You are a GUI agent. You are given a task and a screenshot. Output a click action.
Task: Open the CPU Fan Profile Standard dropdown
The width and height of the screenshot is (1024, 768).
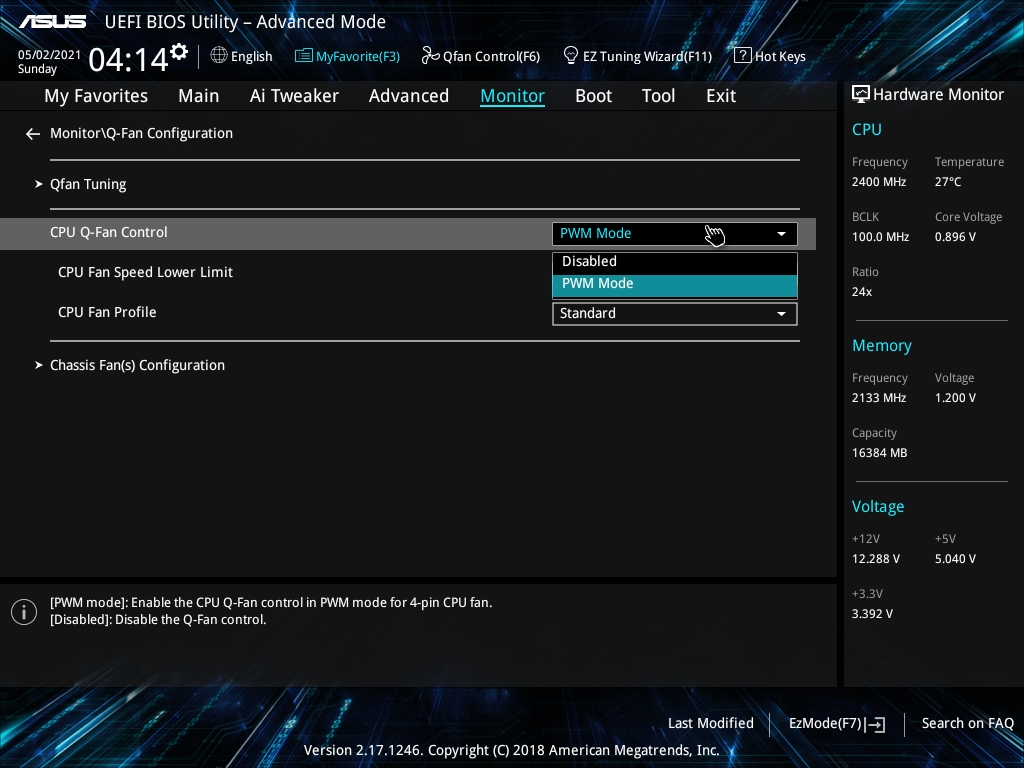click(675, 313)
